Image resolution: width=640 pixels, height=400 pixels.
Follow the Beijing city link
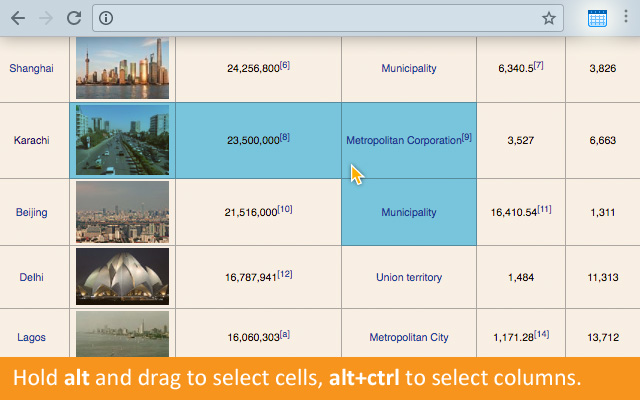31,212
